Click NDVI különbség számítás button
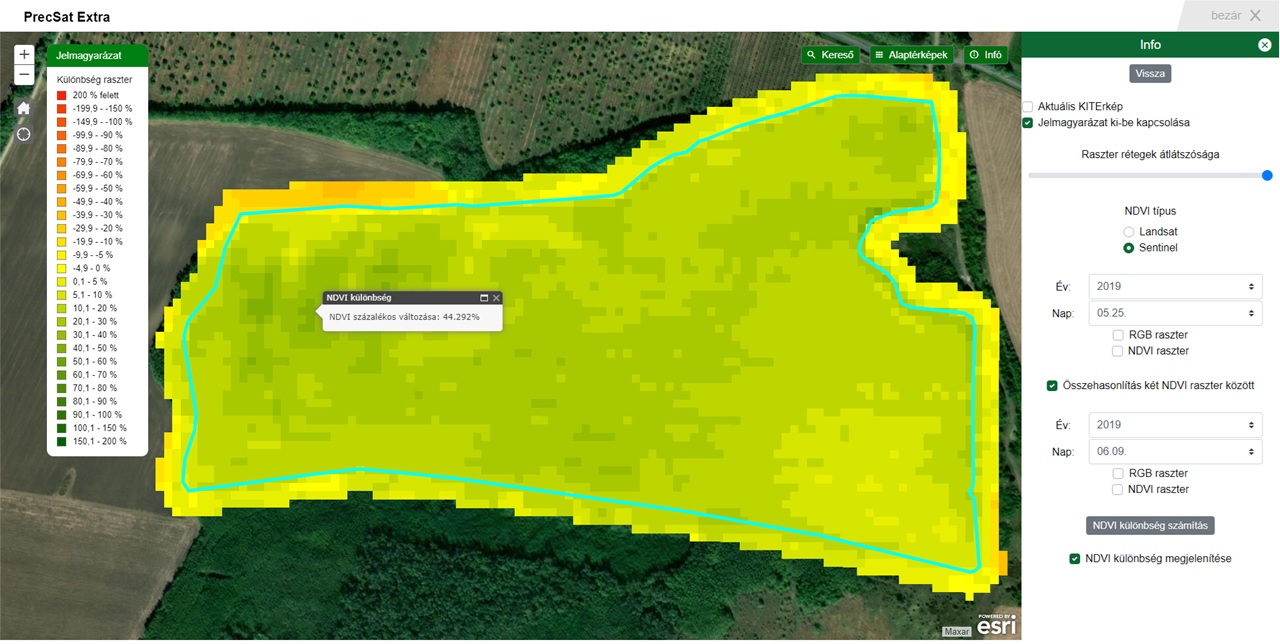Viewport: 1280px width, 644px height. (1150, 525)
